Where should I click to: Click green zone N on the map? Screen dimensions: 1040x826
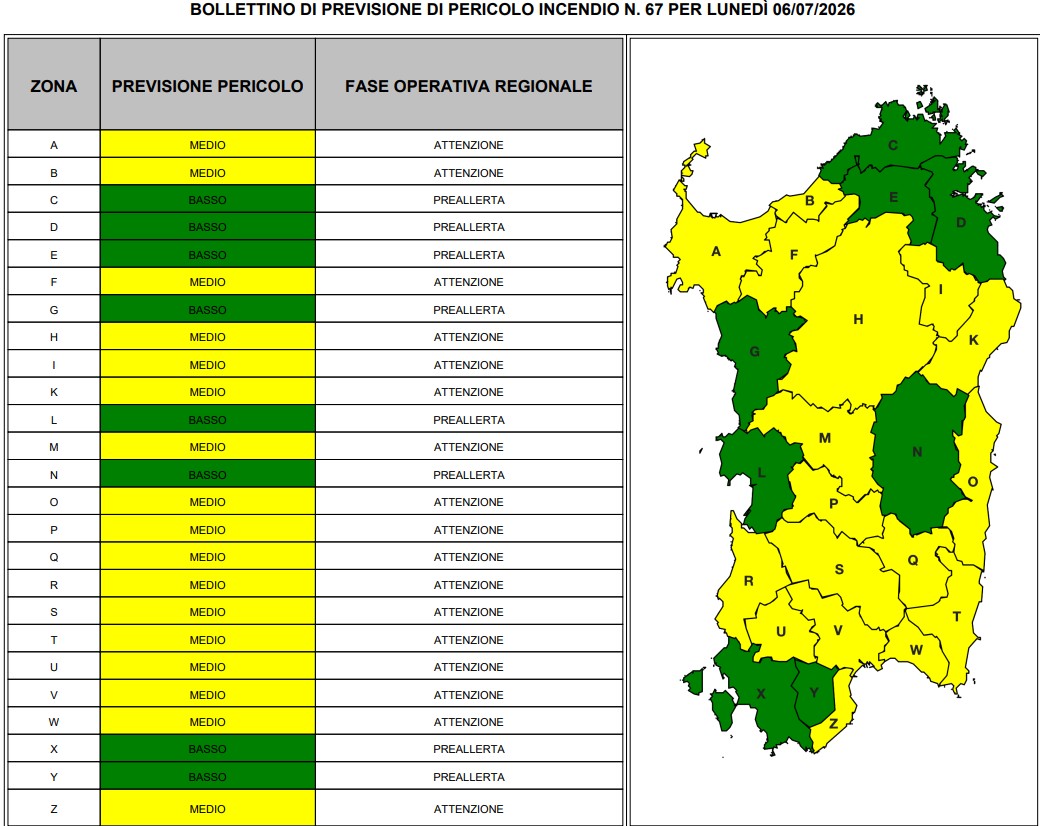tap(917, 452)
